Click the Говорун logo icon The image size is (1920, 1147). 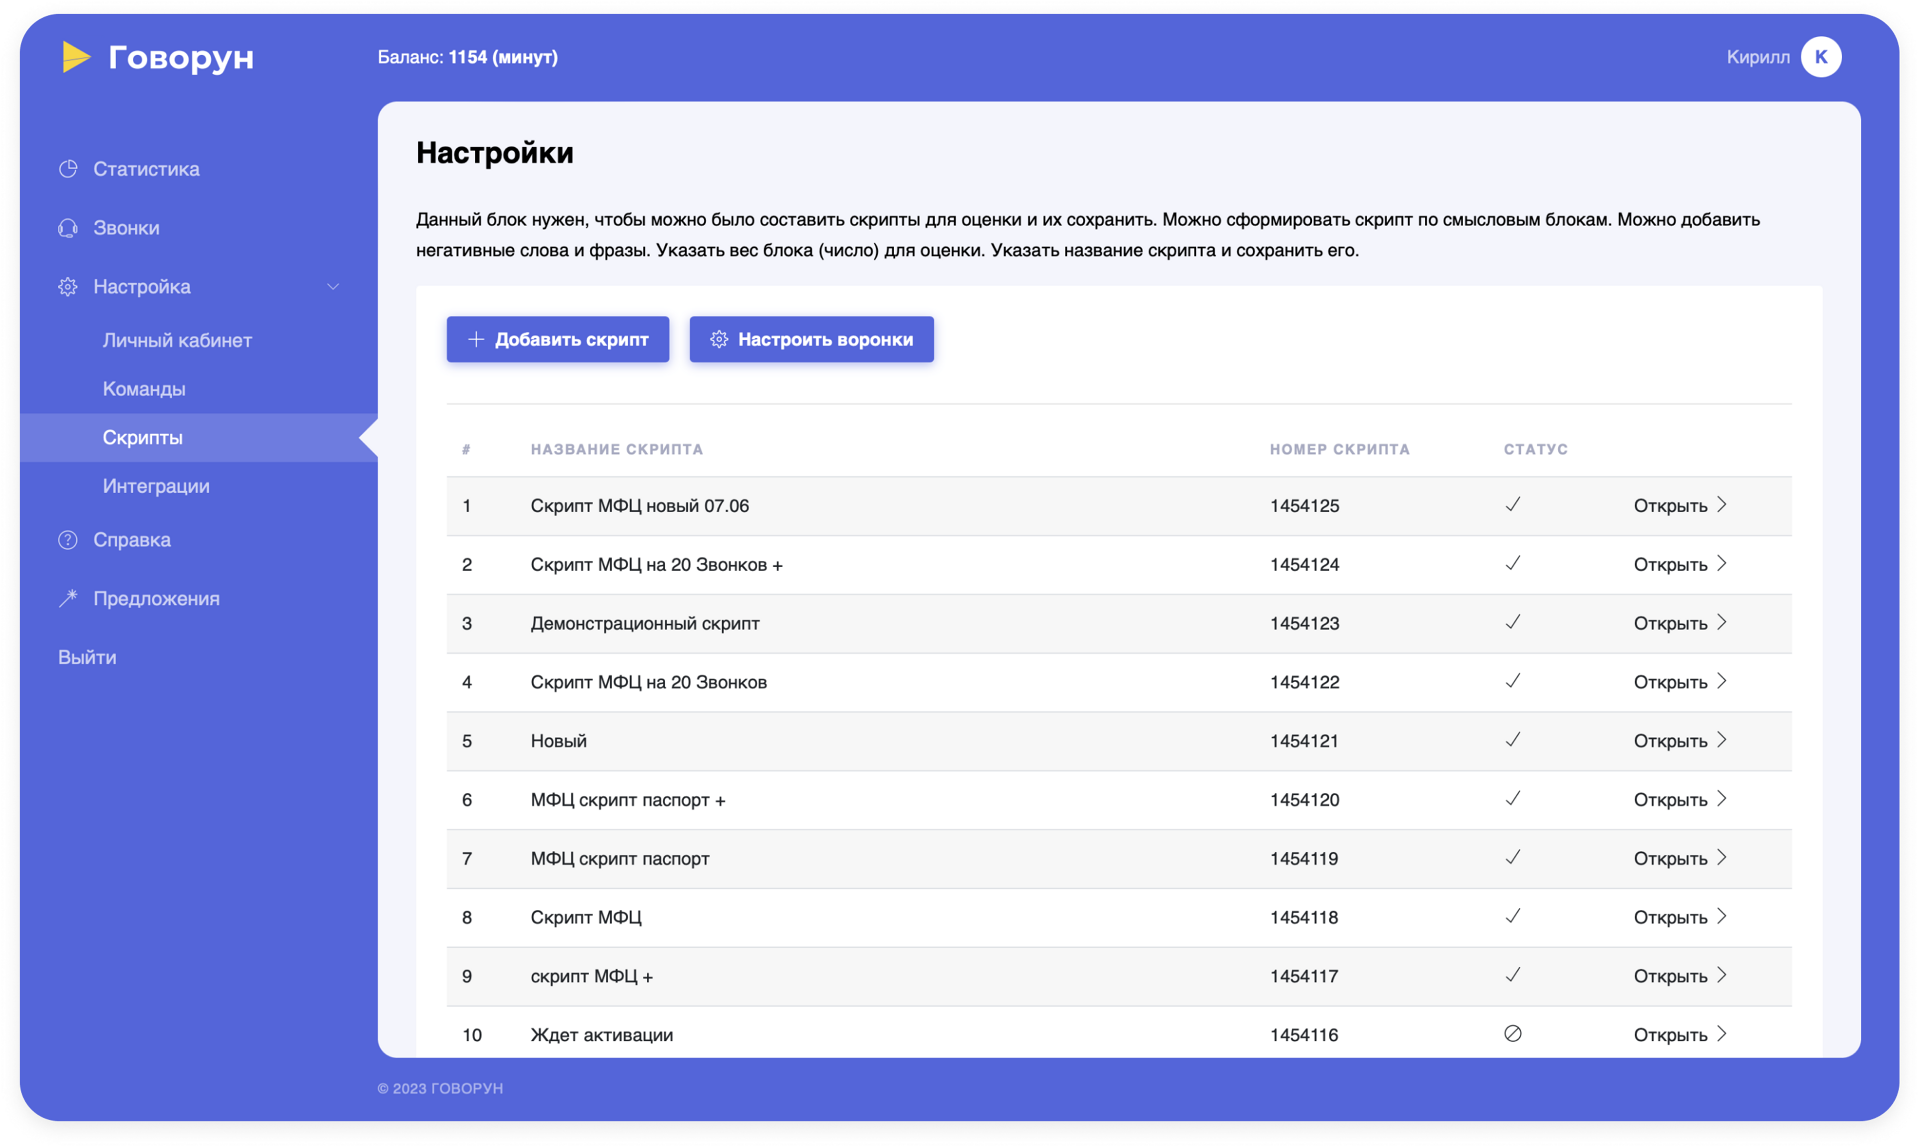[76, 57]
